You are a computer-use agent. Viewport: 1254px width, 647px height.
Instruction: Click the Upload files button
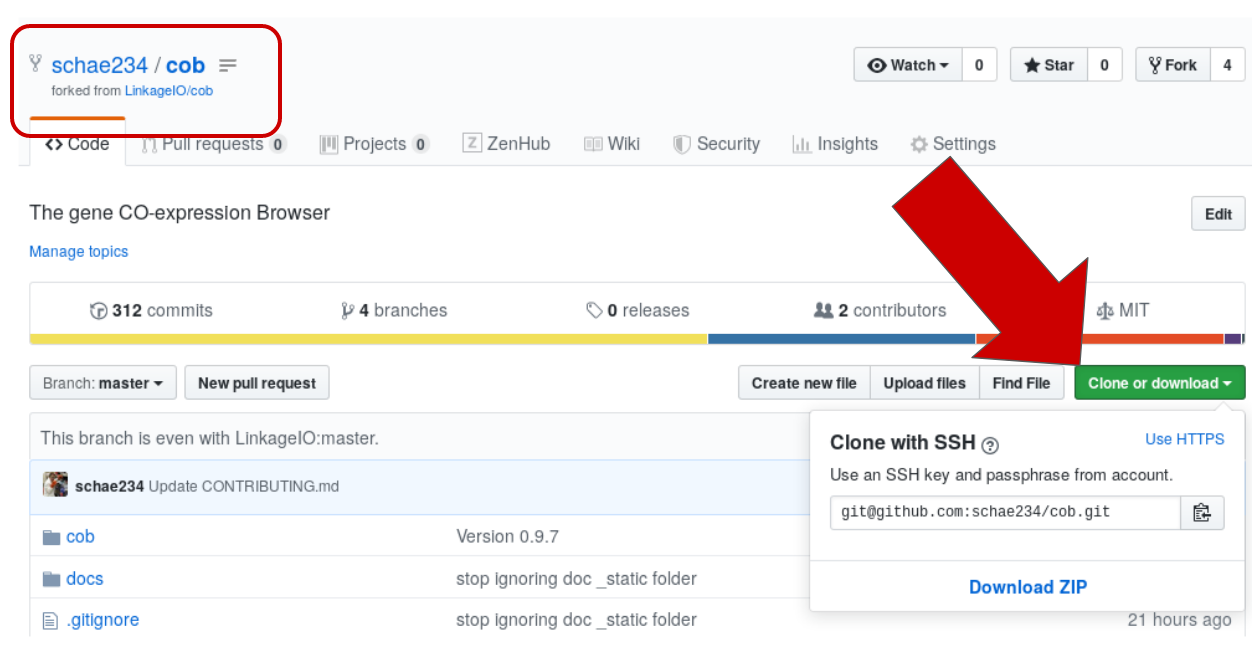[925, 383]
